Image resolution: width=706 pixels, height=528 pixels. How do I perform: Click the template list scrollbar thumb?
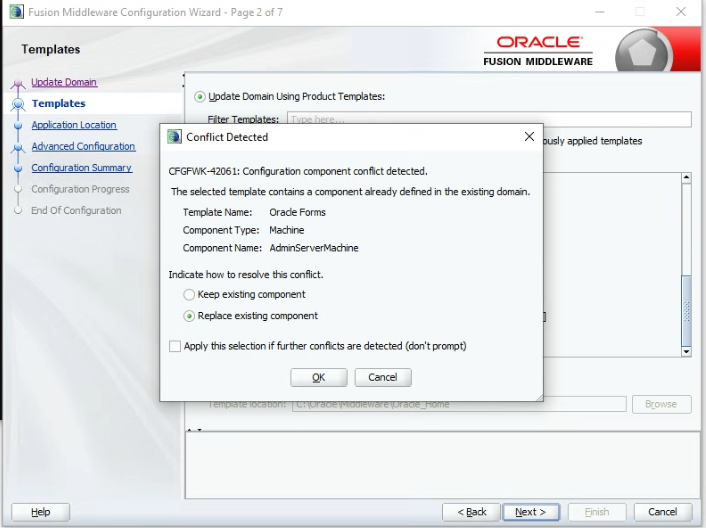pos(686,311)
